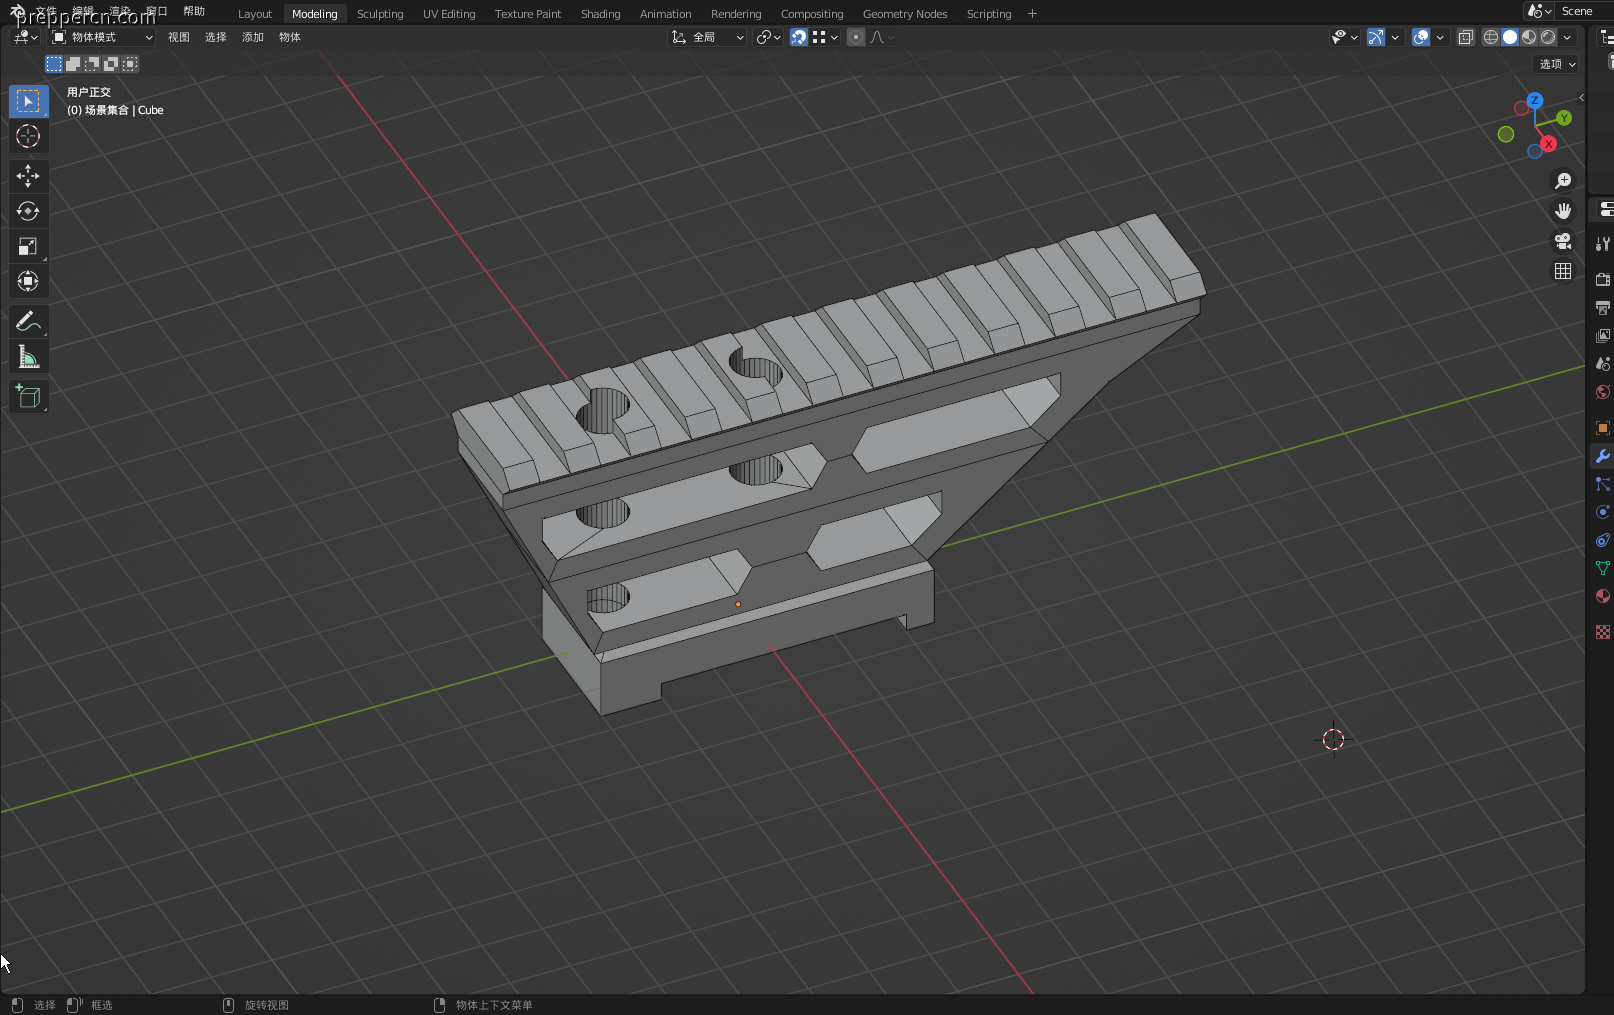Open the 选项 options dropdown
This screenshot has width=1614, height=1015.
[x=1556, y=64]
